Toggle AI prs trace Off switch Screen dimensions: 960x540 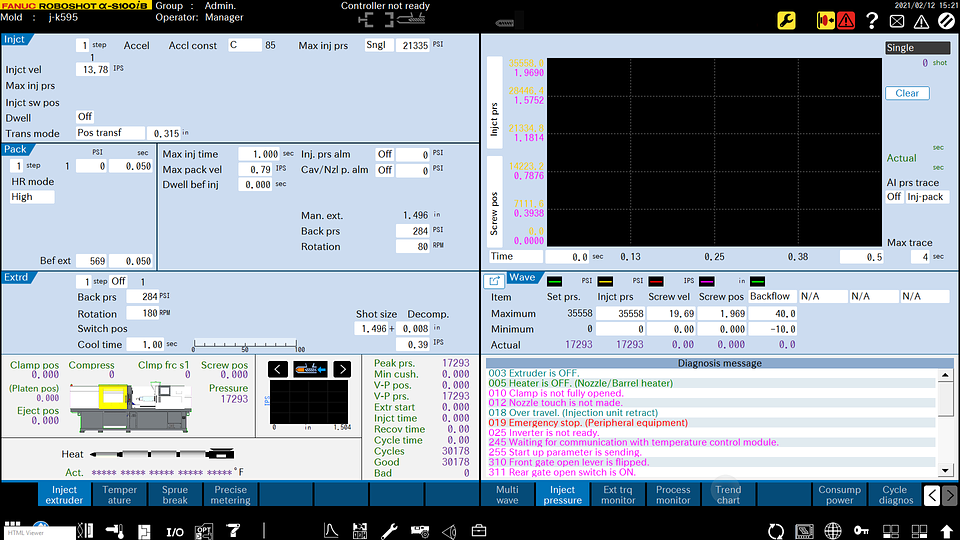click(894, 197)
